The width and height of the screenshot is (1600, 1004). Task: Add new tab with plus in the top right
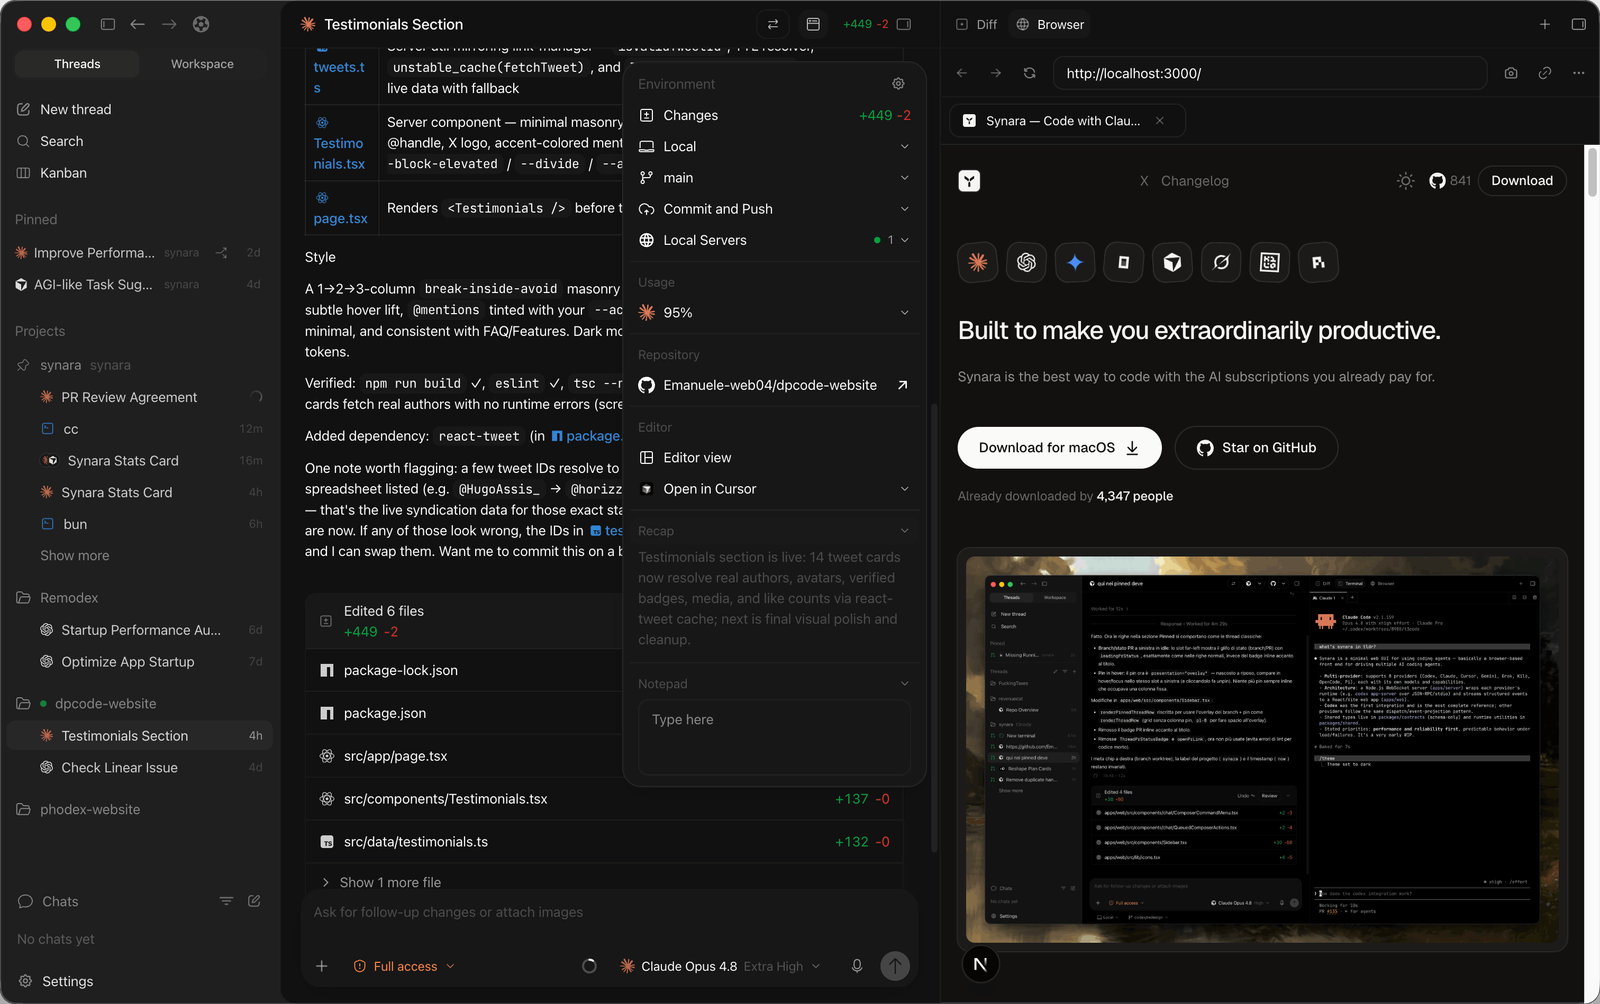point(1545,24)
